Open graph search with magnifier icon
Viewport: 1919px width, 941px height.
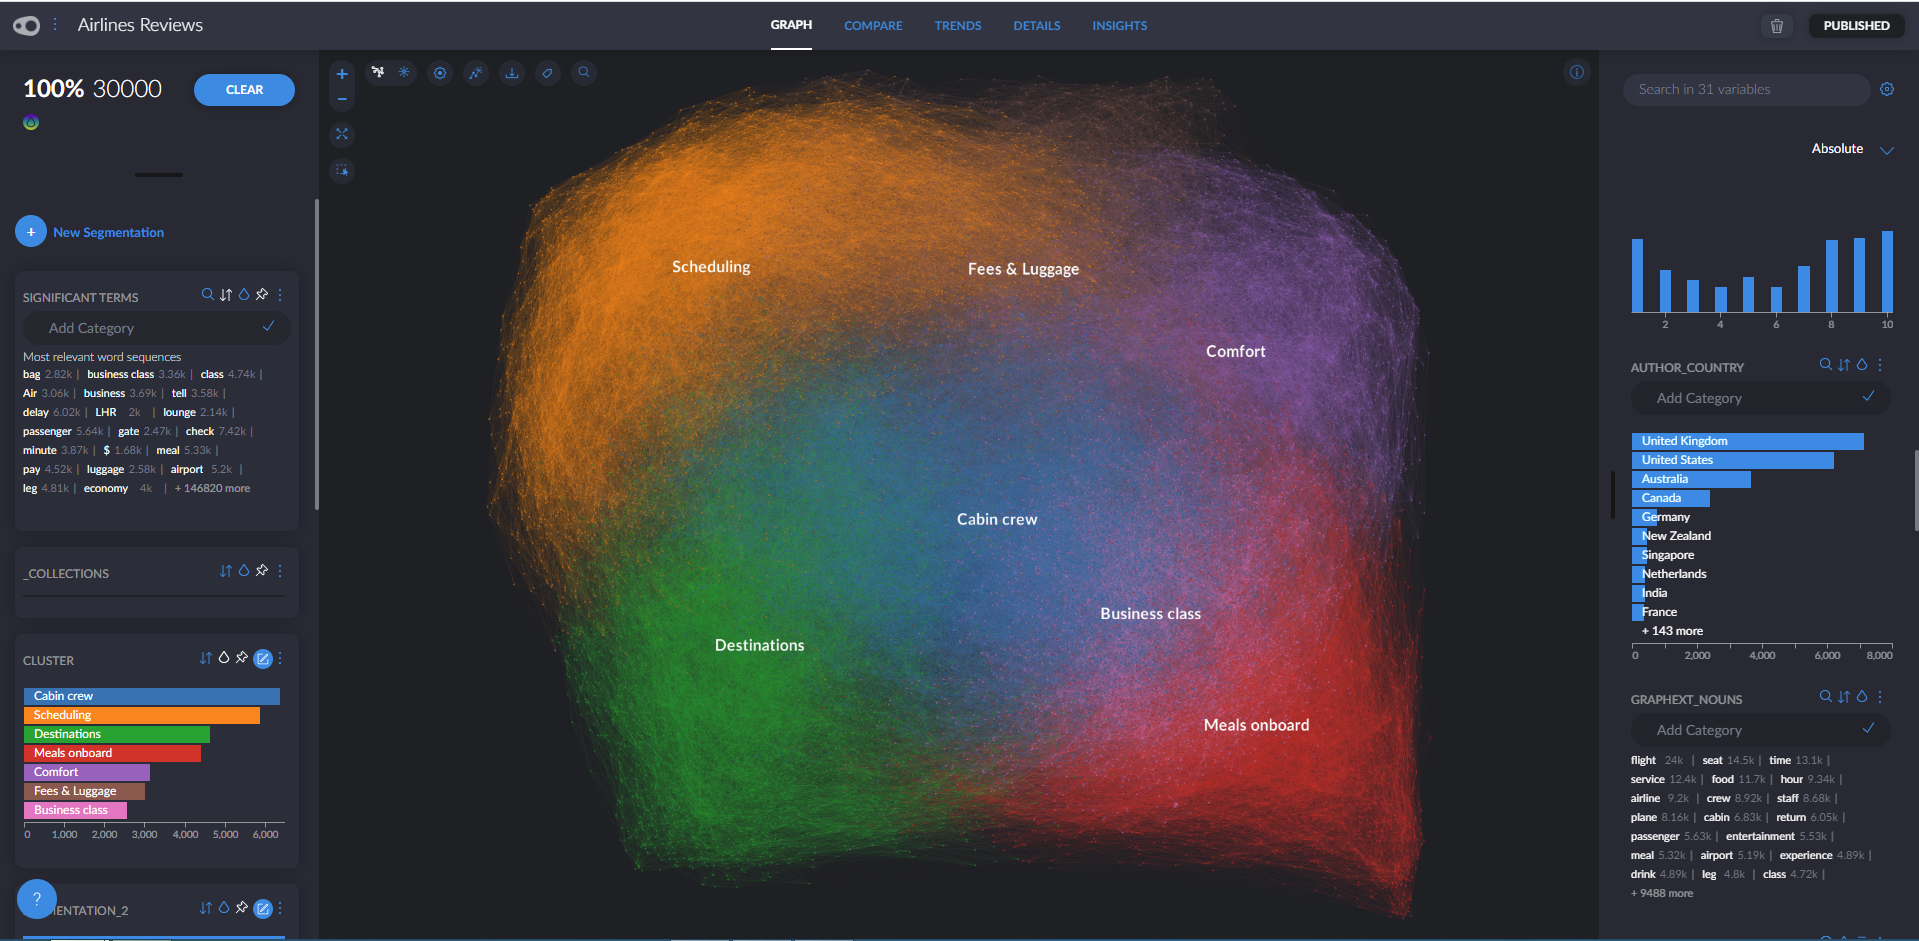[584, 73]
